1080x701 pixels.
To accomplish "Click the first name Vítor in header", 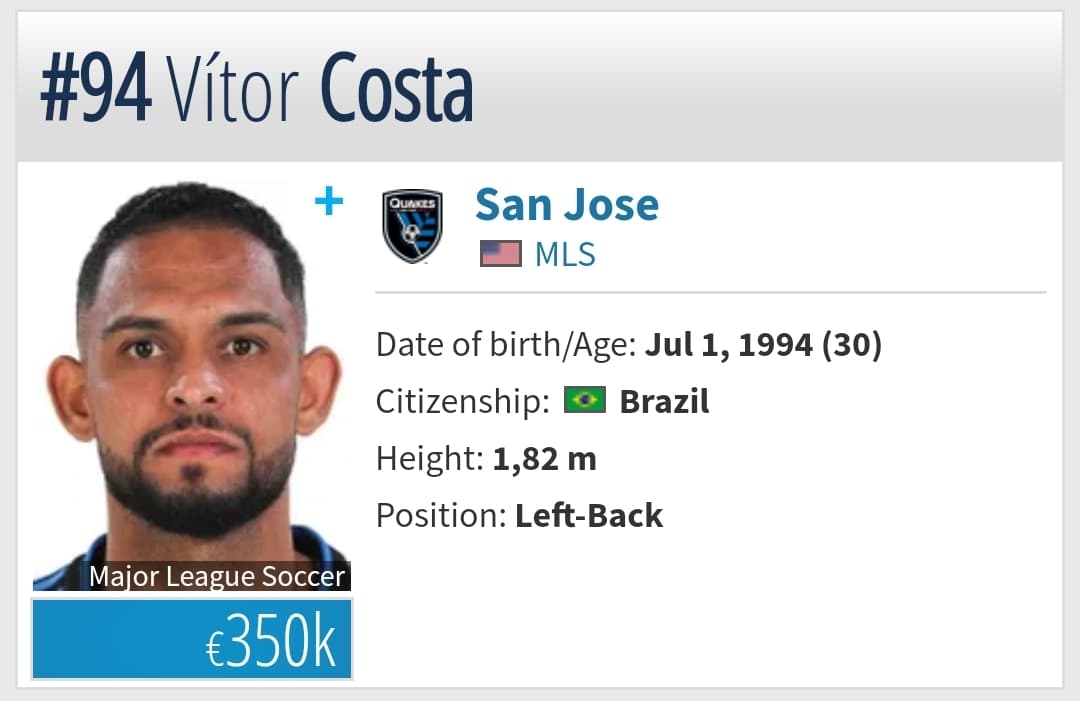I will [233, 88].
